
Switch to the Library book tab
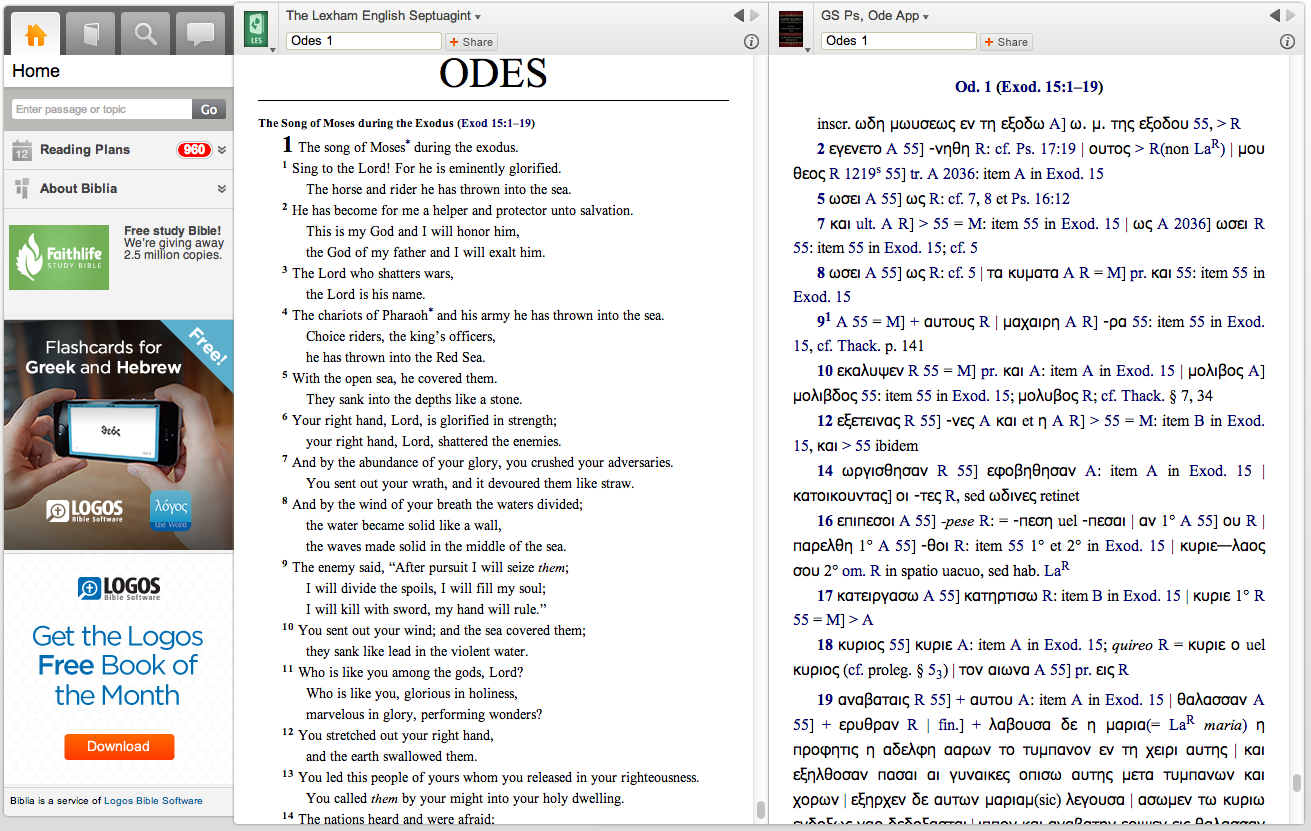tap(91, 35)
